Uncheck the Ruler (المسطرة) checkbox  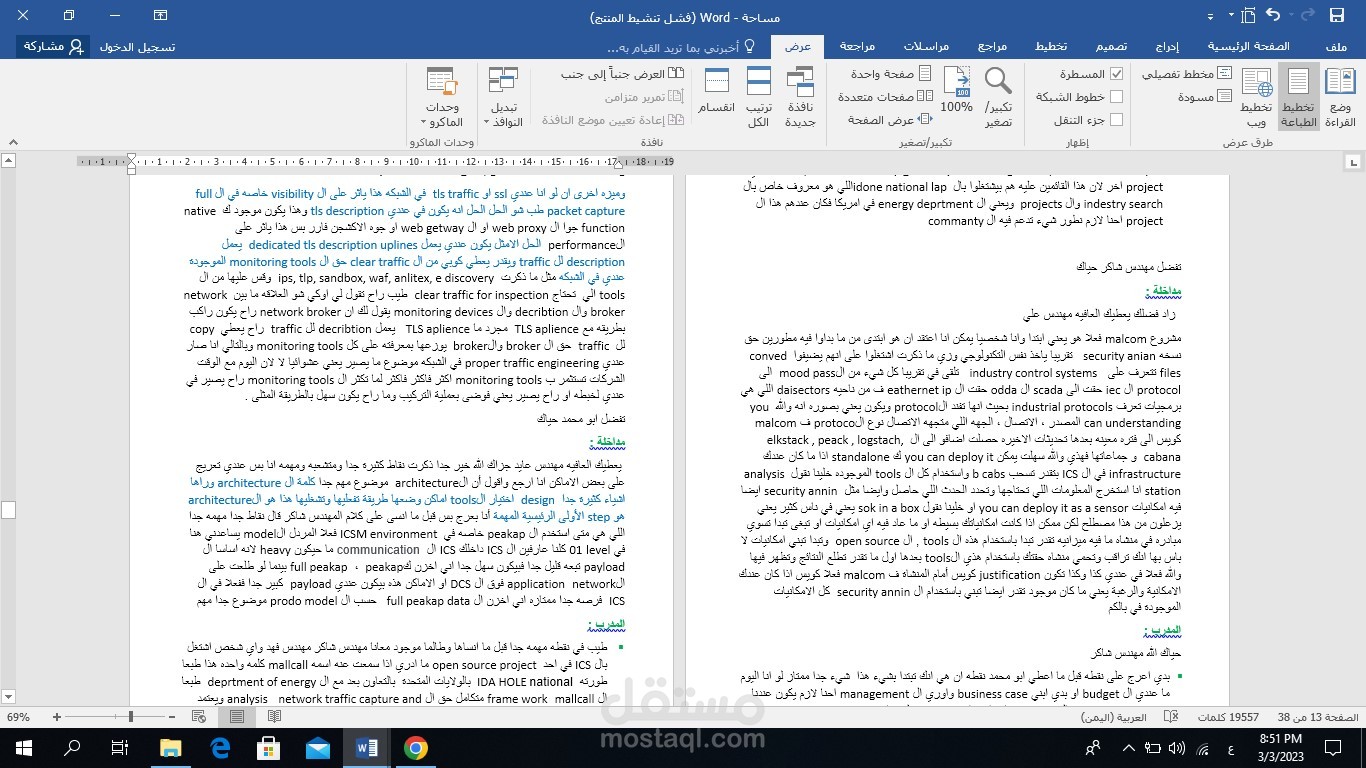coord(1117,74)
